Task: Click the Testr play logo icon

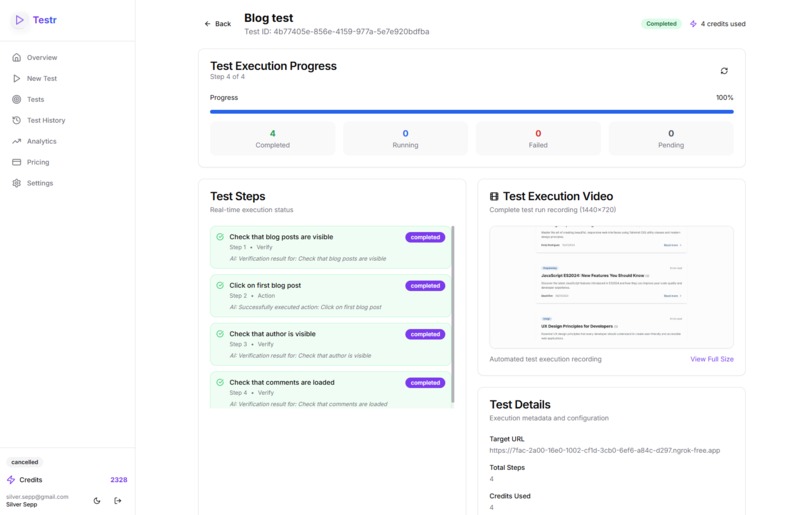Action: 20,20
